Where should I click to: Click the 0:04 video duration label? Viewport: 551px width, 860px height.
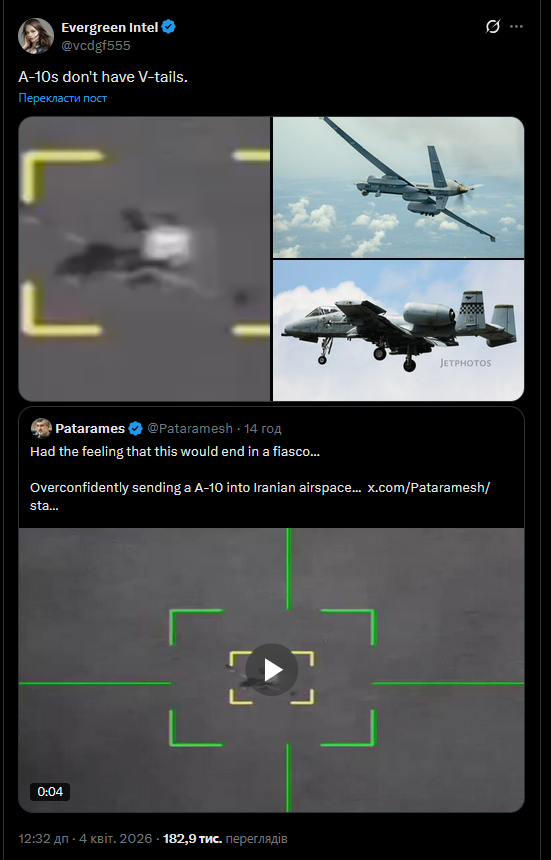point(50,791)
